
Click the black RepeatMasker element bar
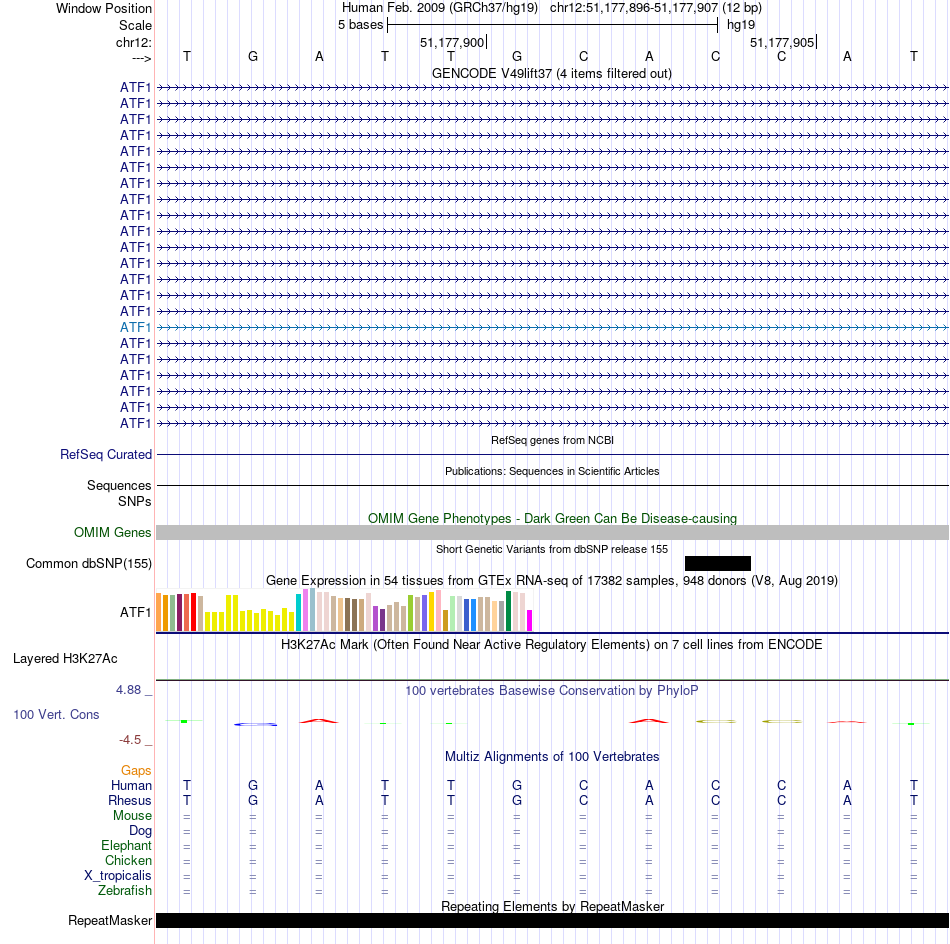[553, 920]
